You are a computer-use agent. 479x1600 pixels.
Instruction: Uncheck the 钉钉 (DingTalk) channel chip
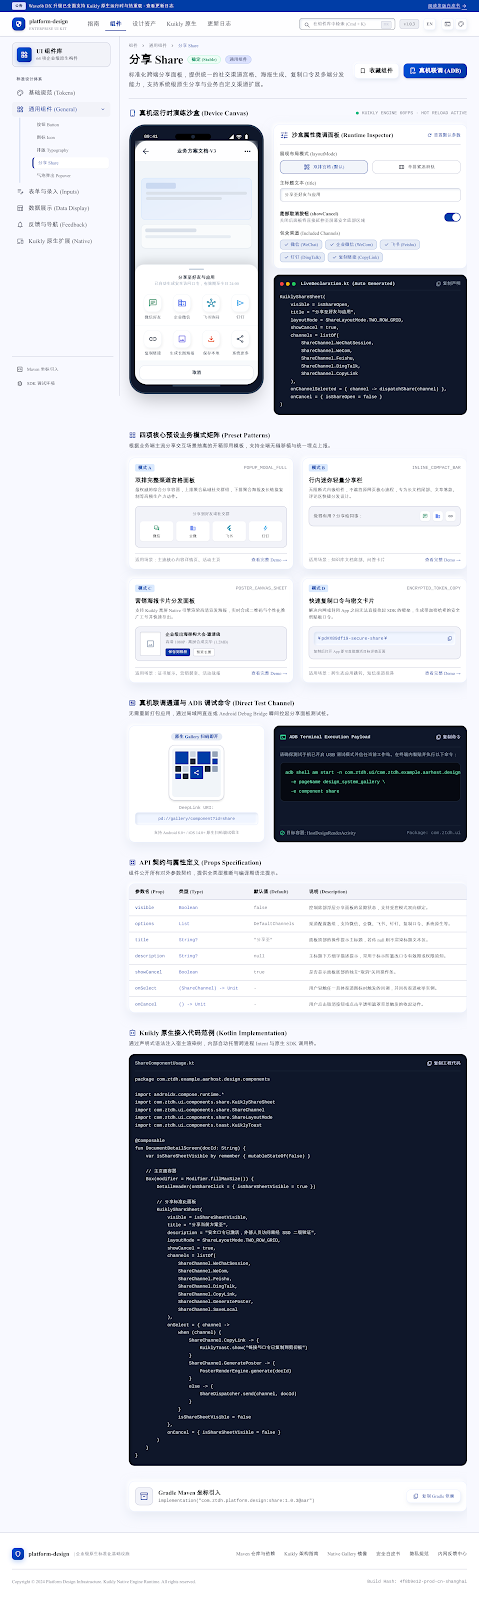303,257
